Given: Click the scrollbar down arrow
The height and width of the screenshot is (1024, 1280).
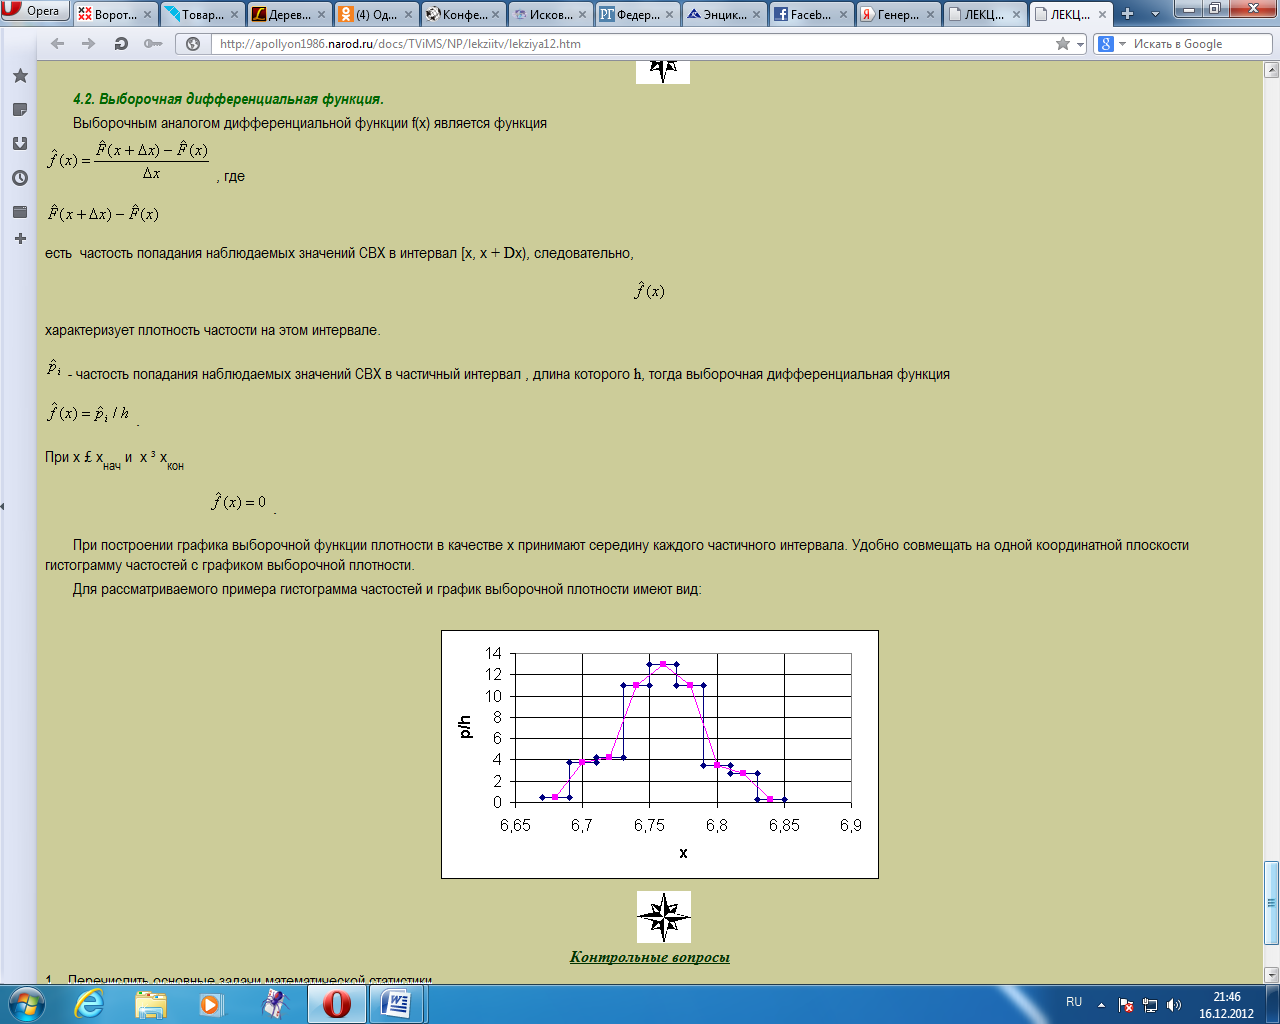Looking at the screenshot, I should [1272, 974].
